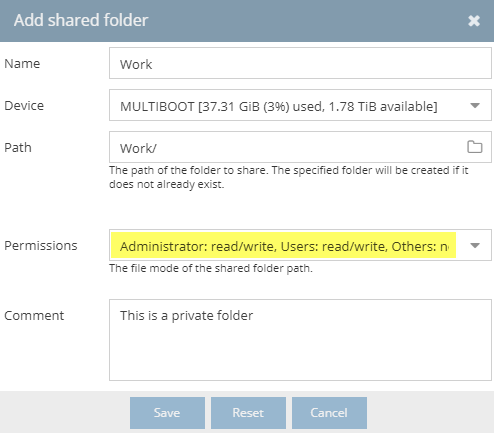Click the Add shared folder title bar text
Screen dimensions: 494x433
coord(81,20)
